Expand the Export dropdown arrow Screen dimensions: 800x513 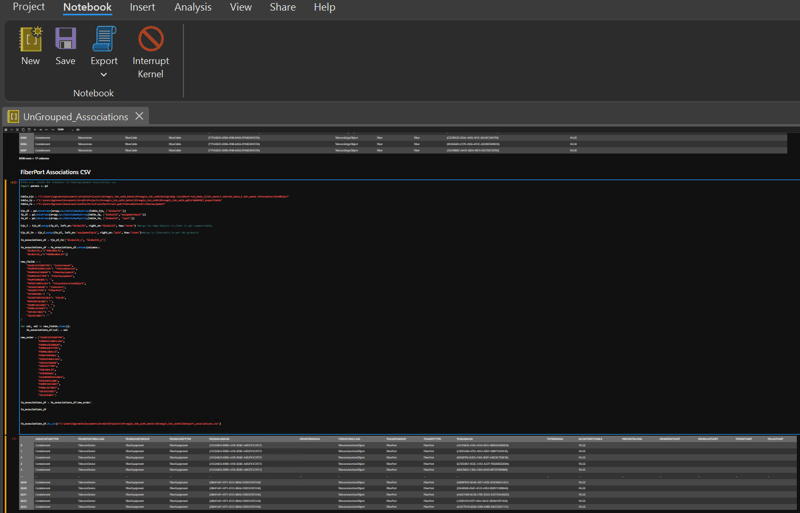click(104, 75)
